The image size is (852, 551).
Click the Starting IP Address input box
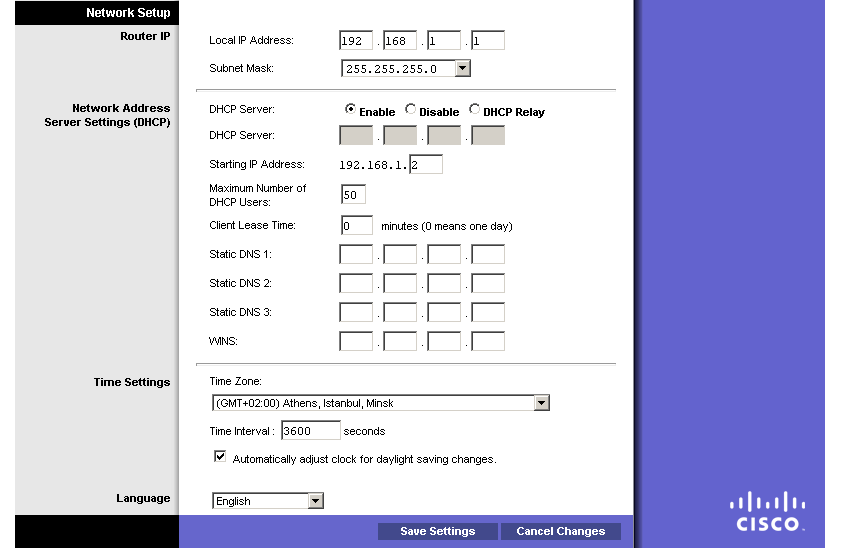pyautogui.click(x=425, y=164)
